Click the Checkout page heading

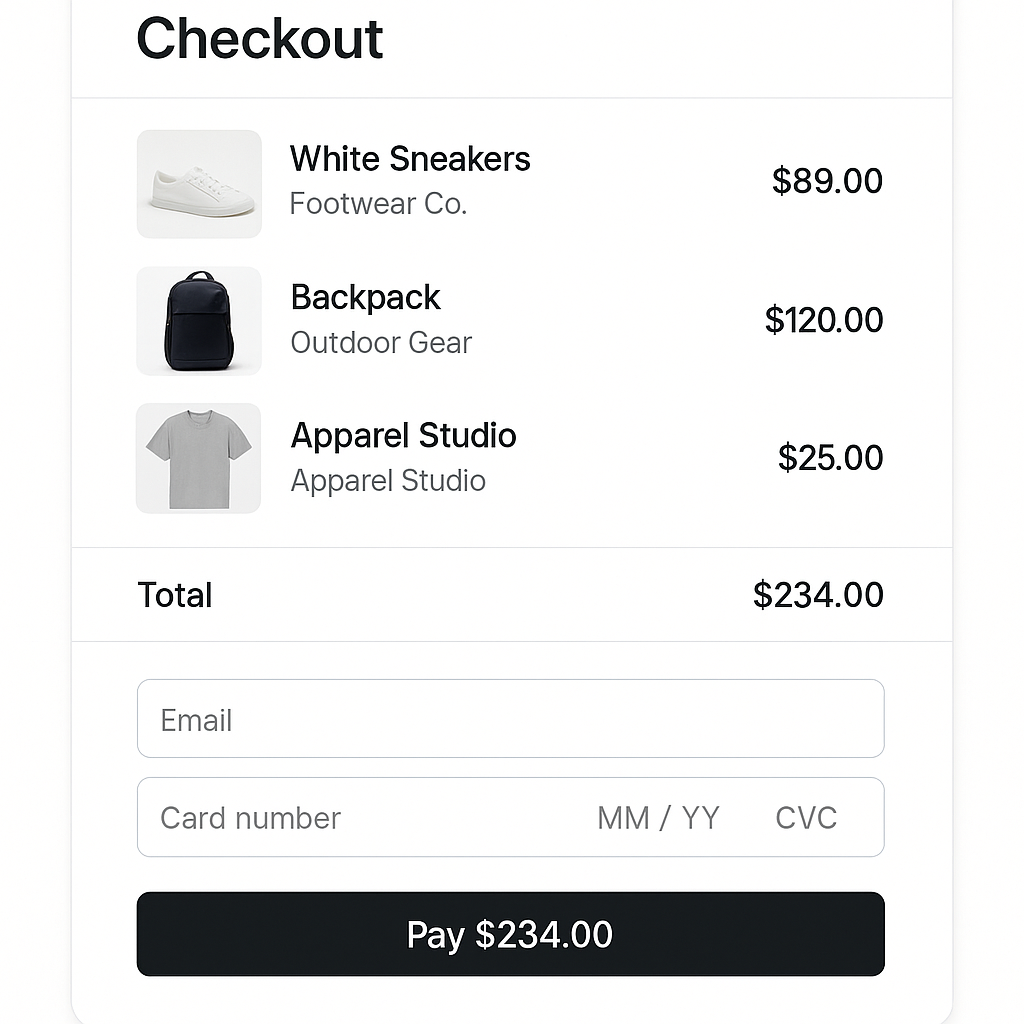(260, 39)
